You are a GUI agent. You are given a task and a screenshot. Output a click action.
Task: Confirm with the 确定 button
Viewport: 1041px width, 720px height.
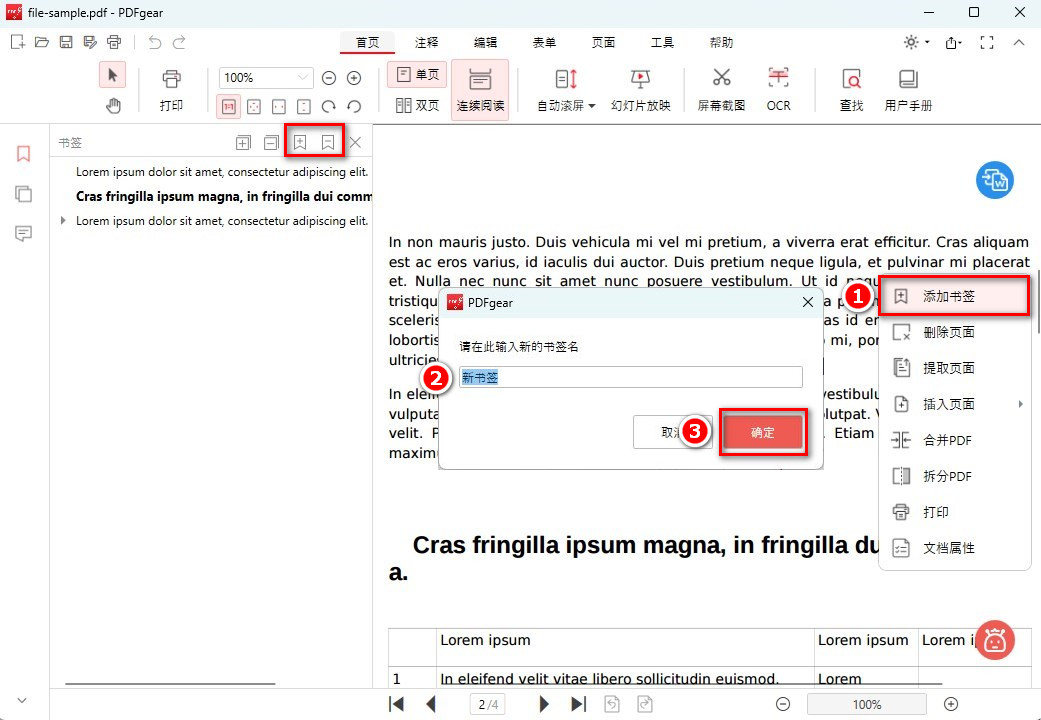(x=762, y=432)
